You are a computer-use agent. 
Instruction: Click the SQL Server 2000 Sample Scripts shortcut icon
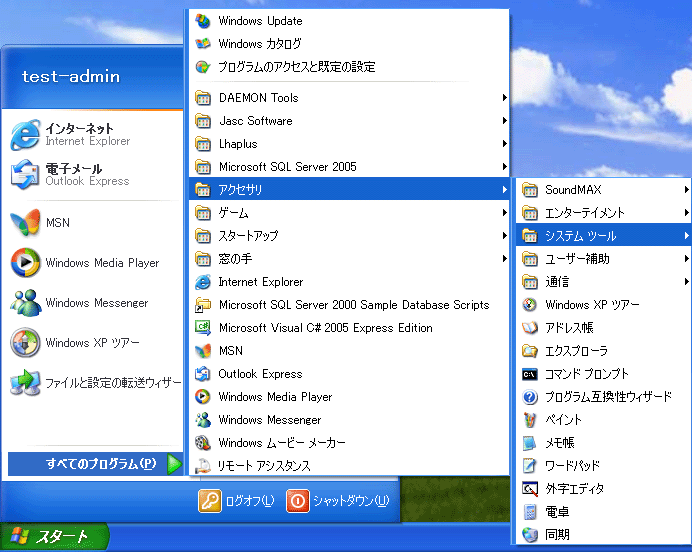click(203, 305)
